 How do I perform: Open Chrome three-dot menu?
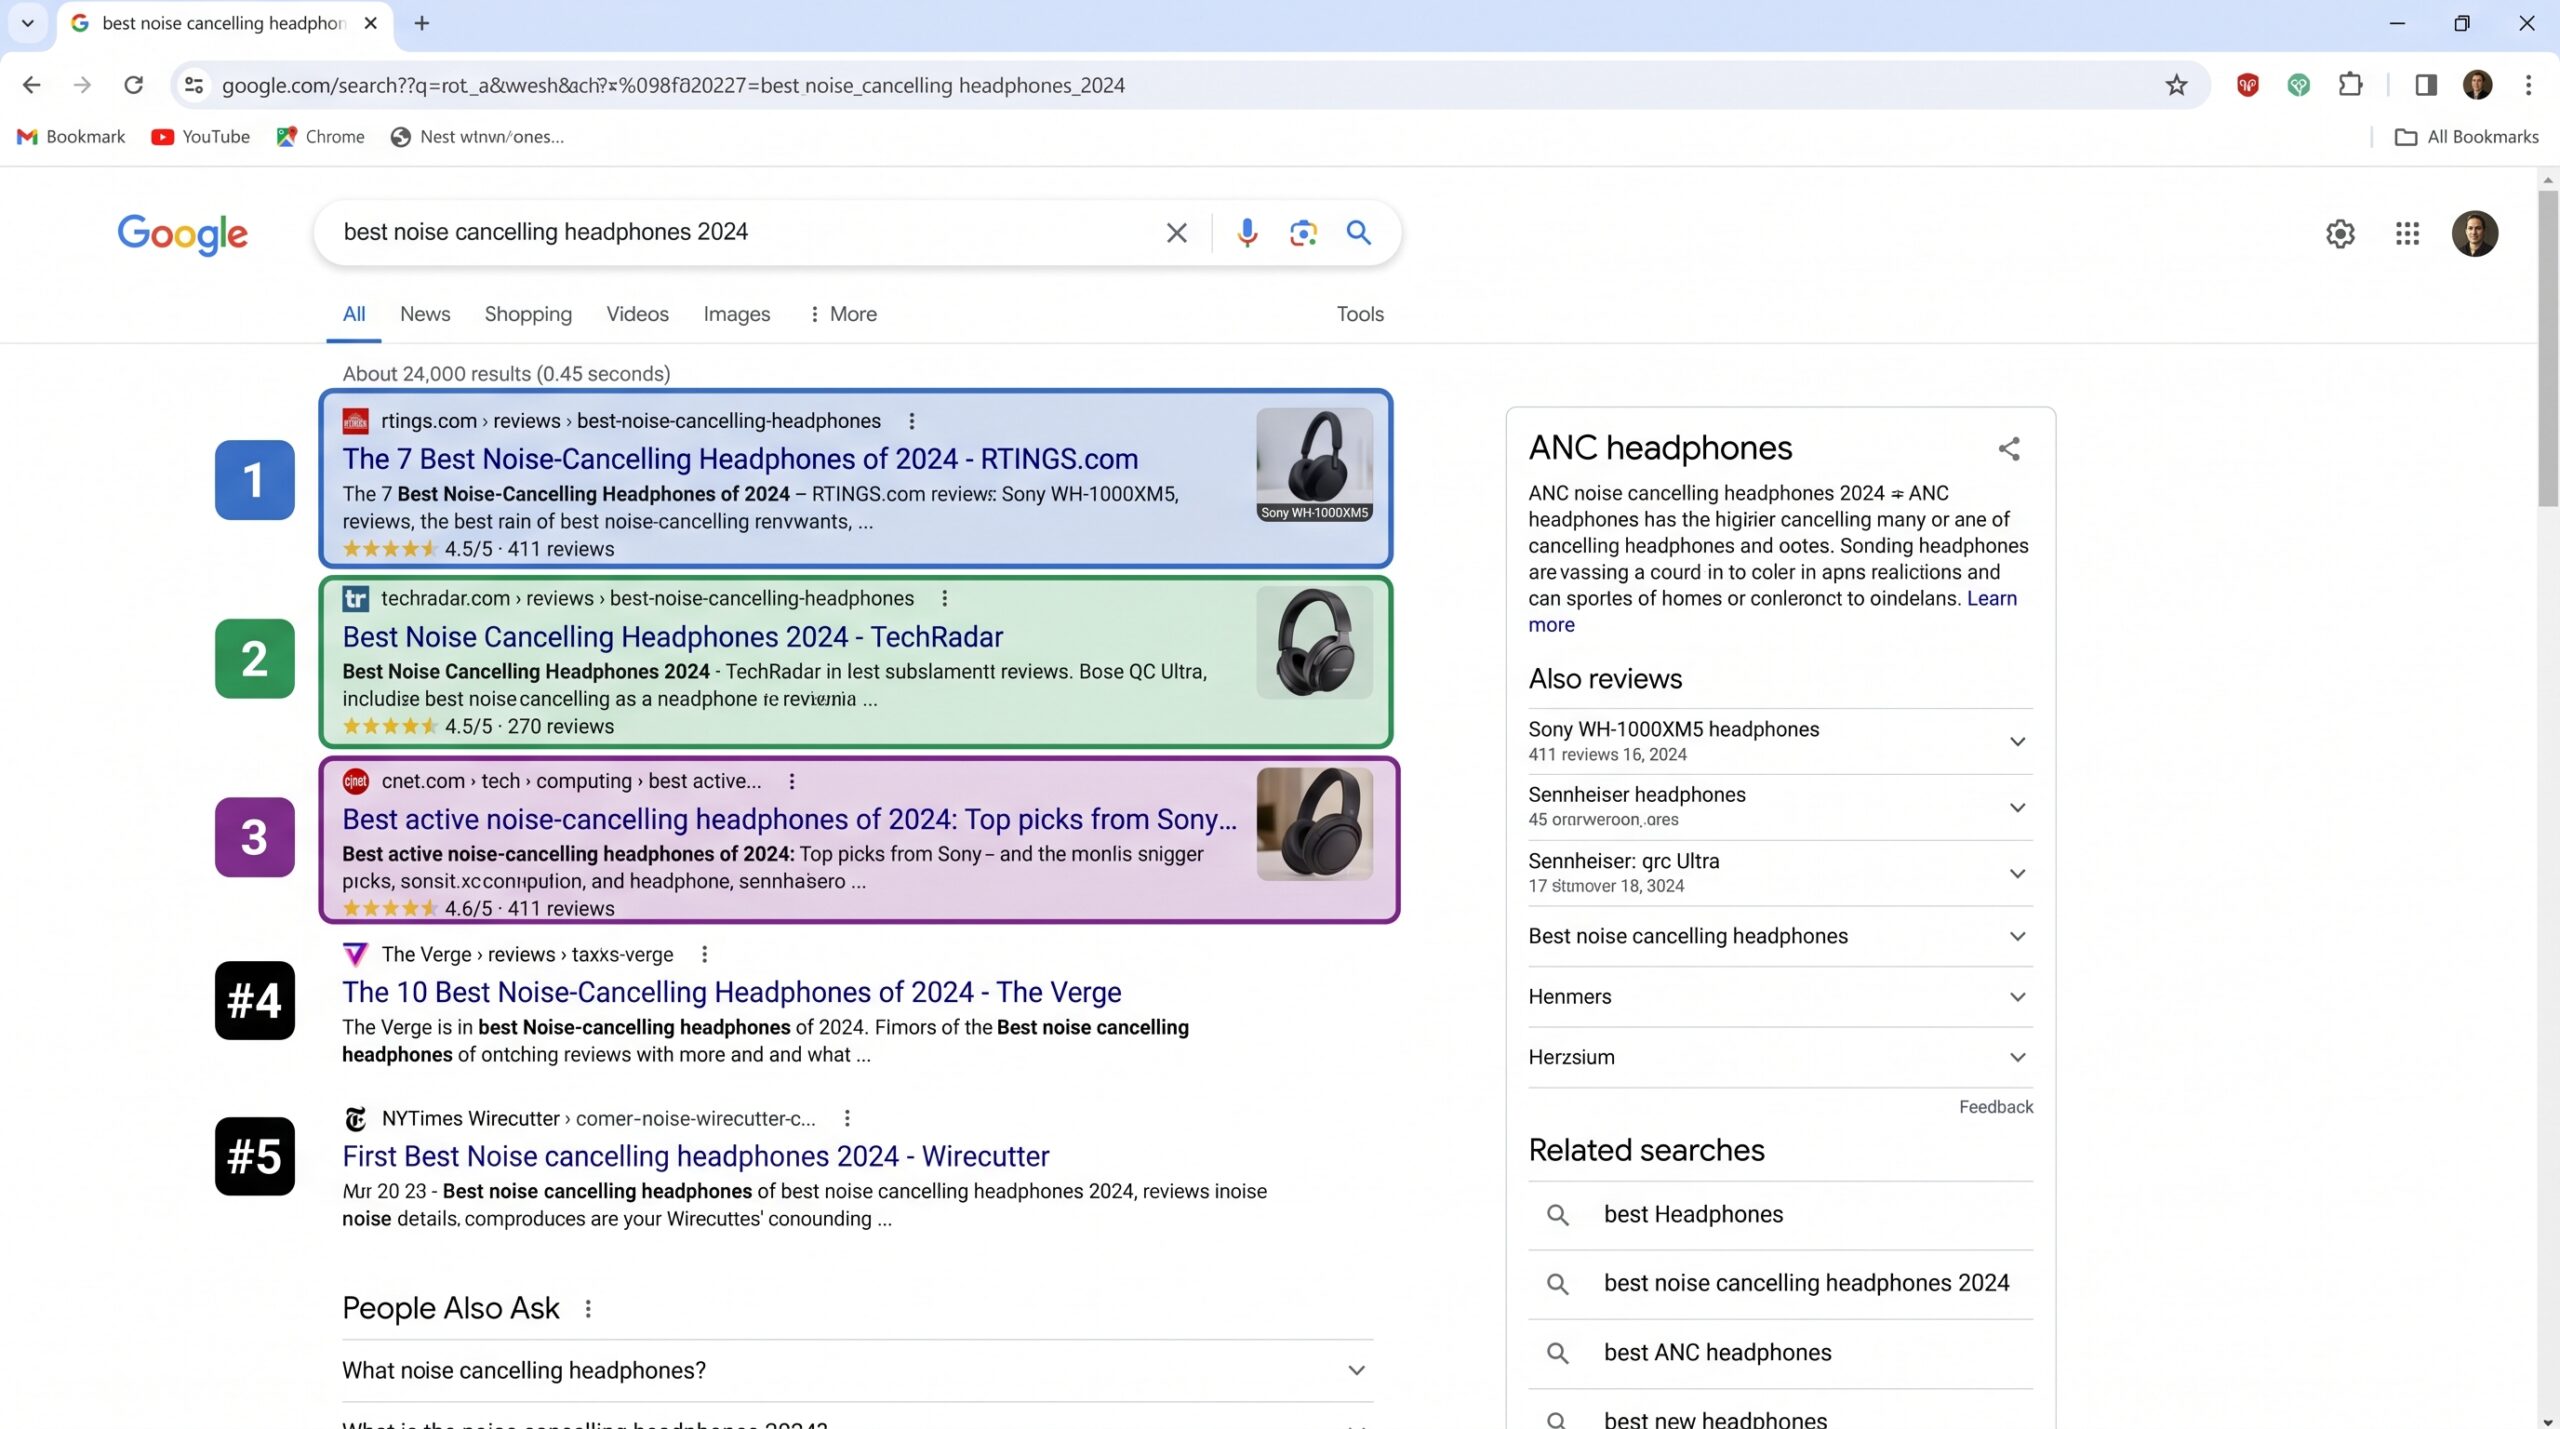click(x=2528, y=85)
